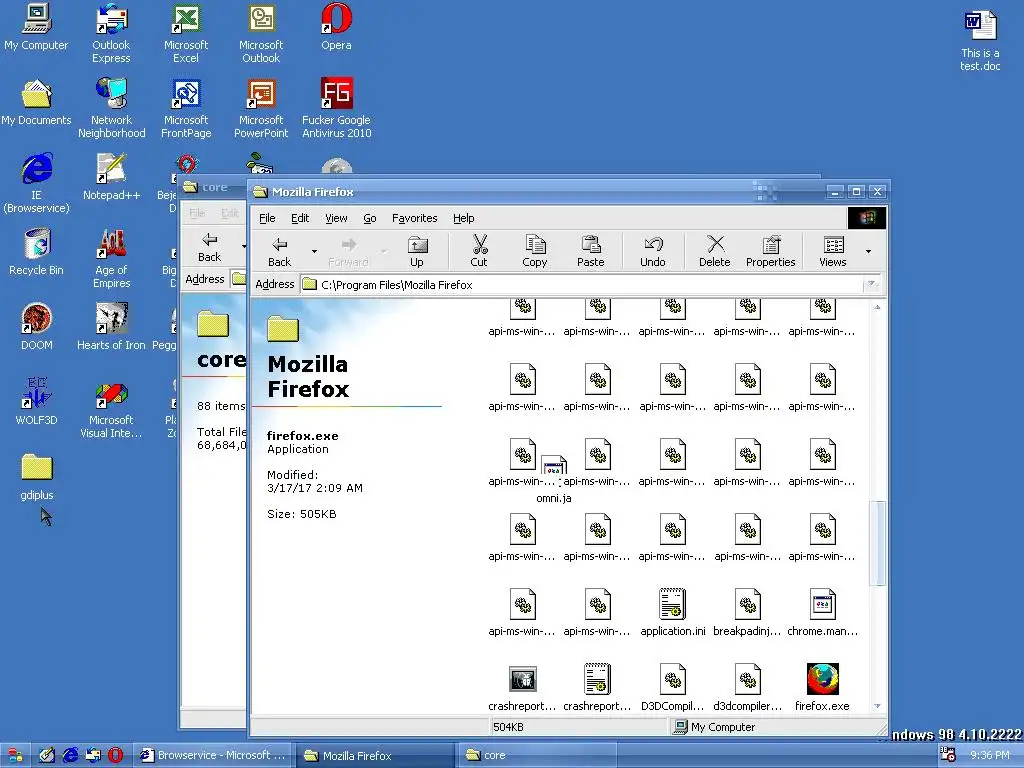The width and height of the screenshot is (1024, 768).
Task: Select the Age of Empires desktop shortcut
Action: 112,259
